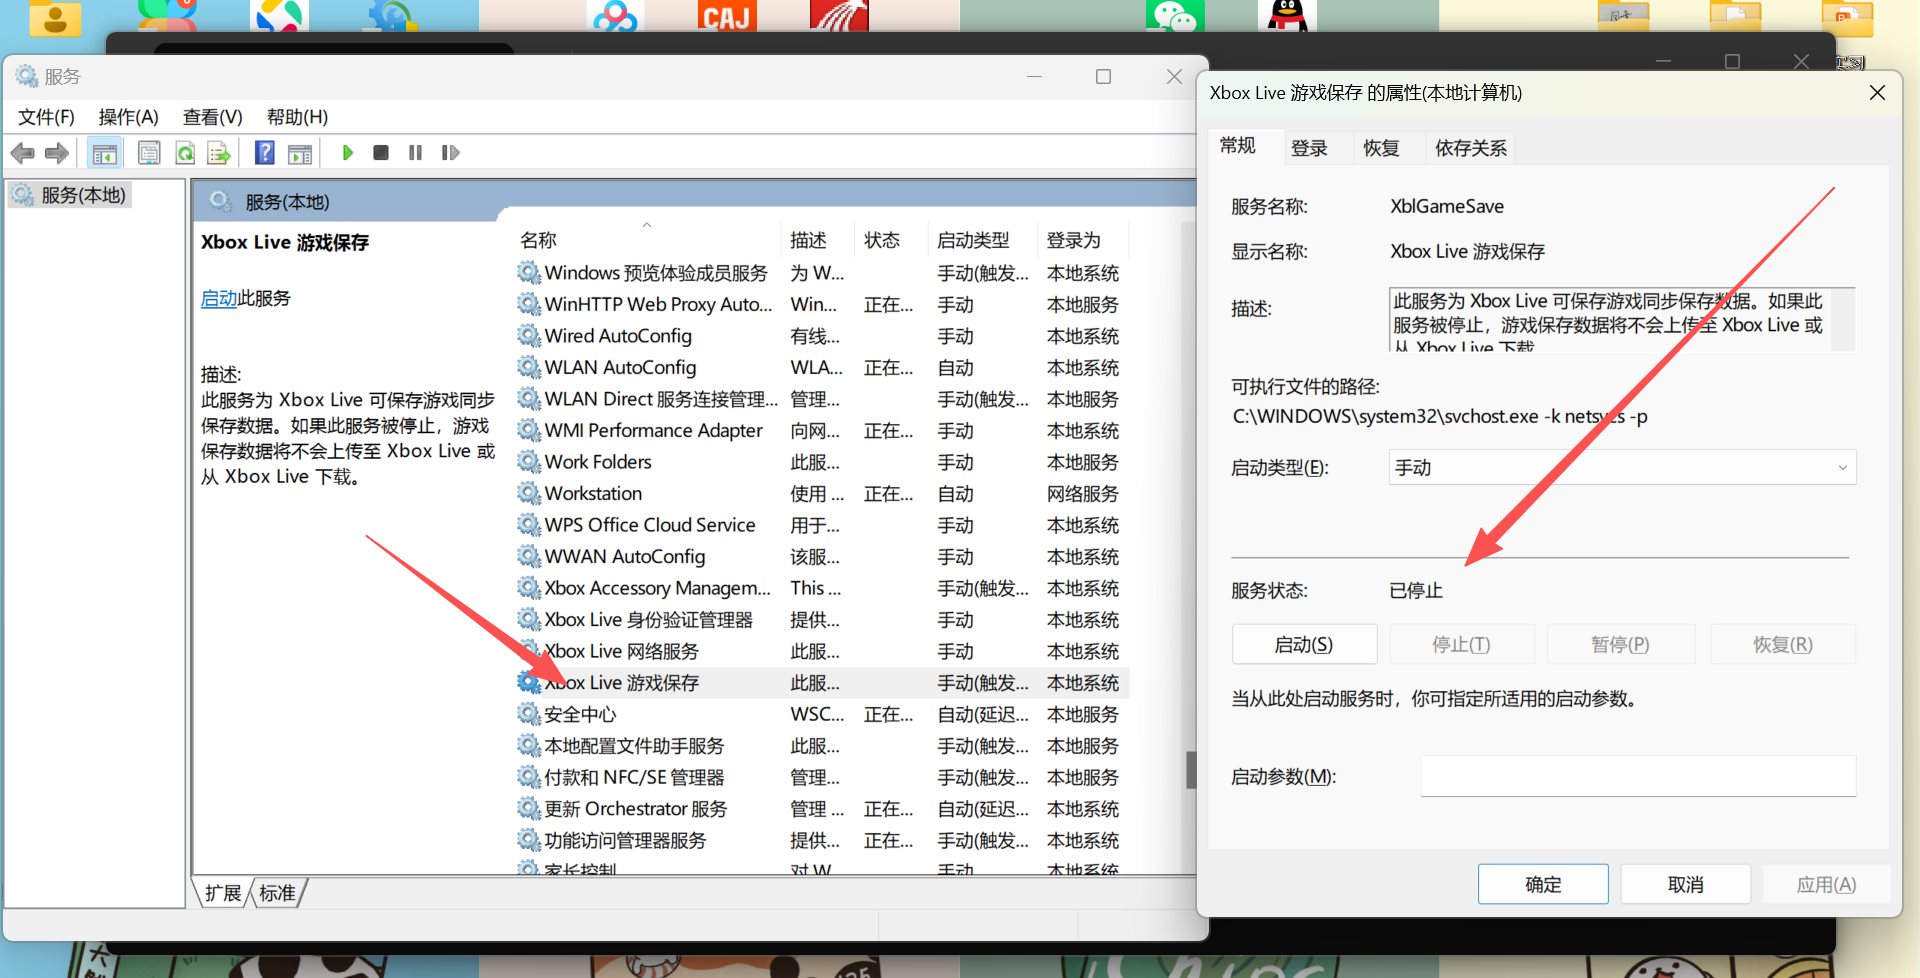
Task: Click the Stop Service square icon
Action: point(381,153)
